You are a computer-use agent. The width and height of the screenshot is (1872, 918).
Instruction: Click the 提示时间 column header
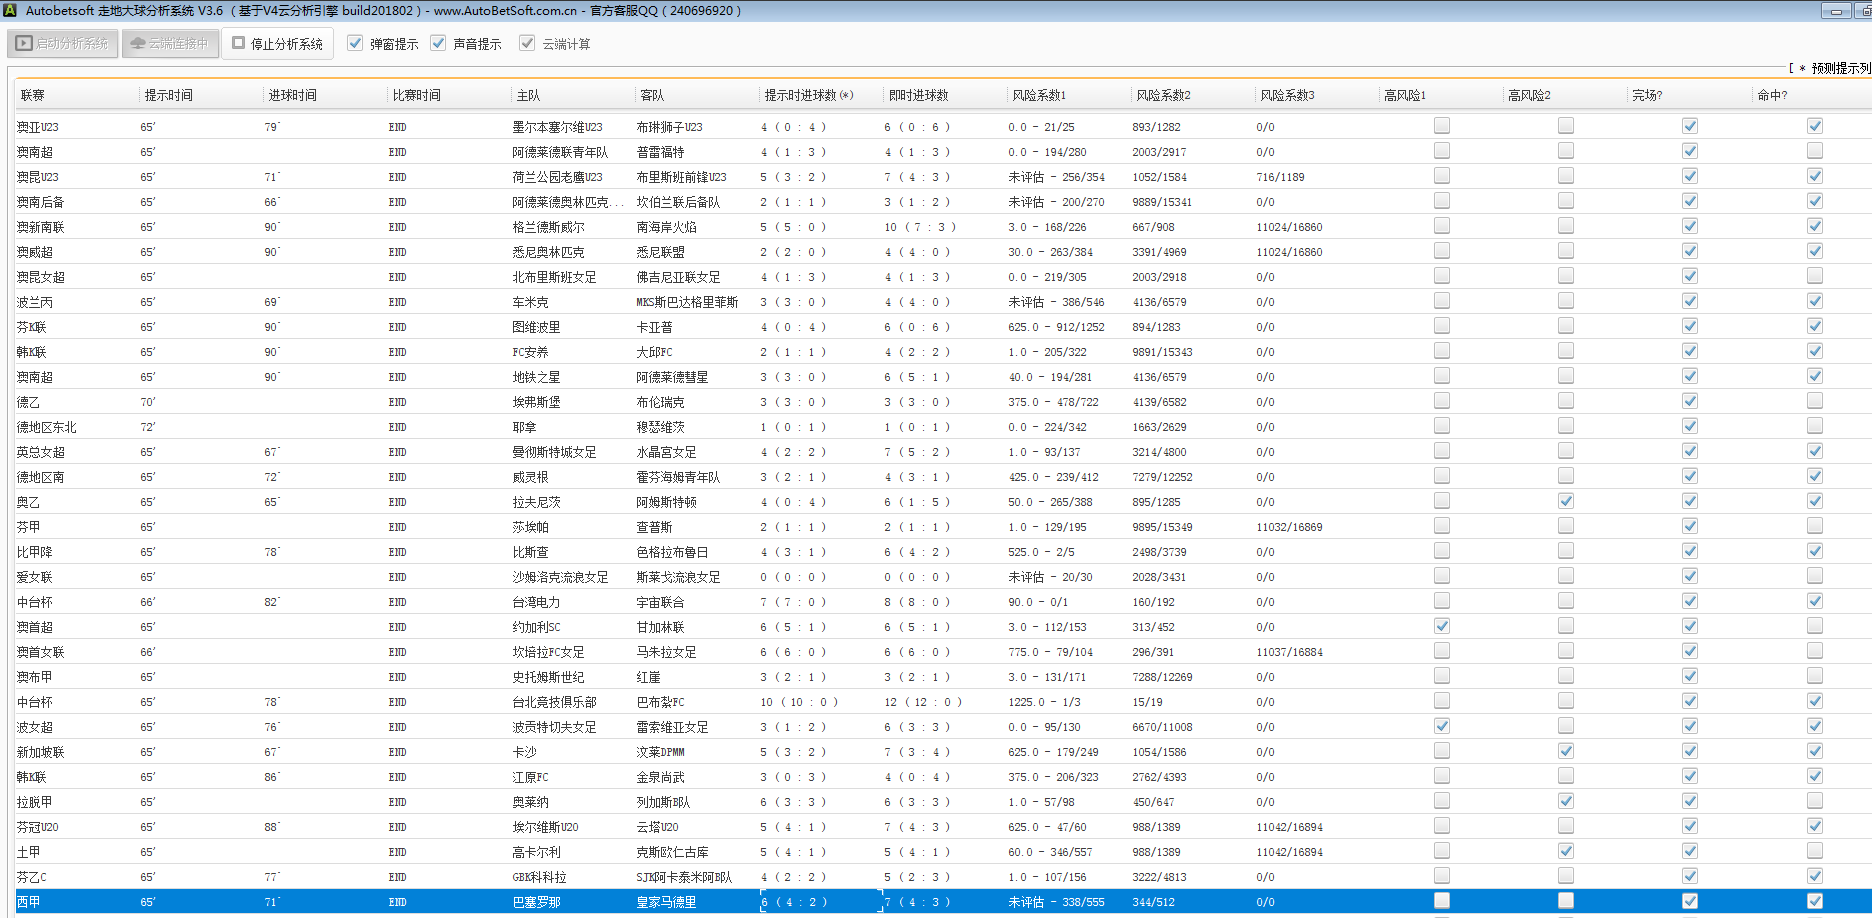pos(168,95)
